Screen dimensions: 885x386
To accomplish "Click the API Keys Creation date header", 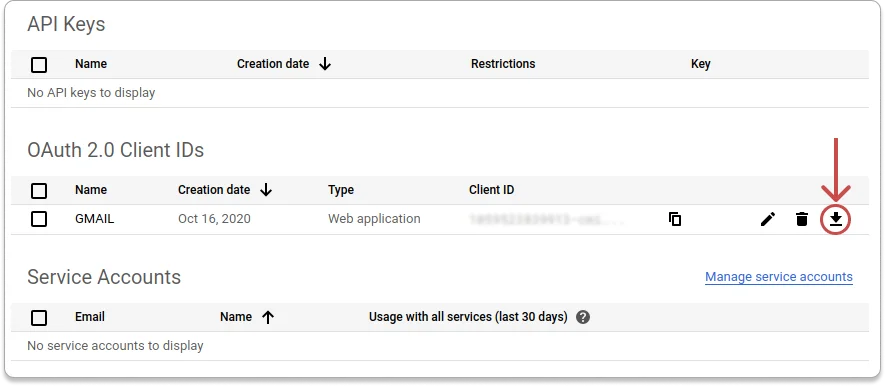I will pyautogui.click(x=273, y=64).
